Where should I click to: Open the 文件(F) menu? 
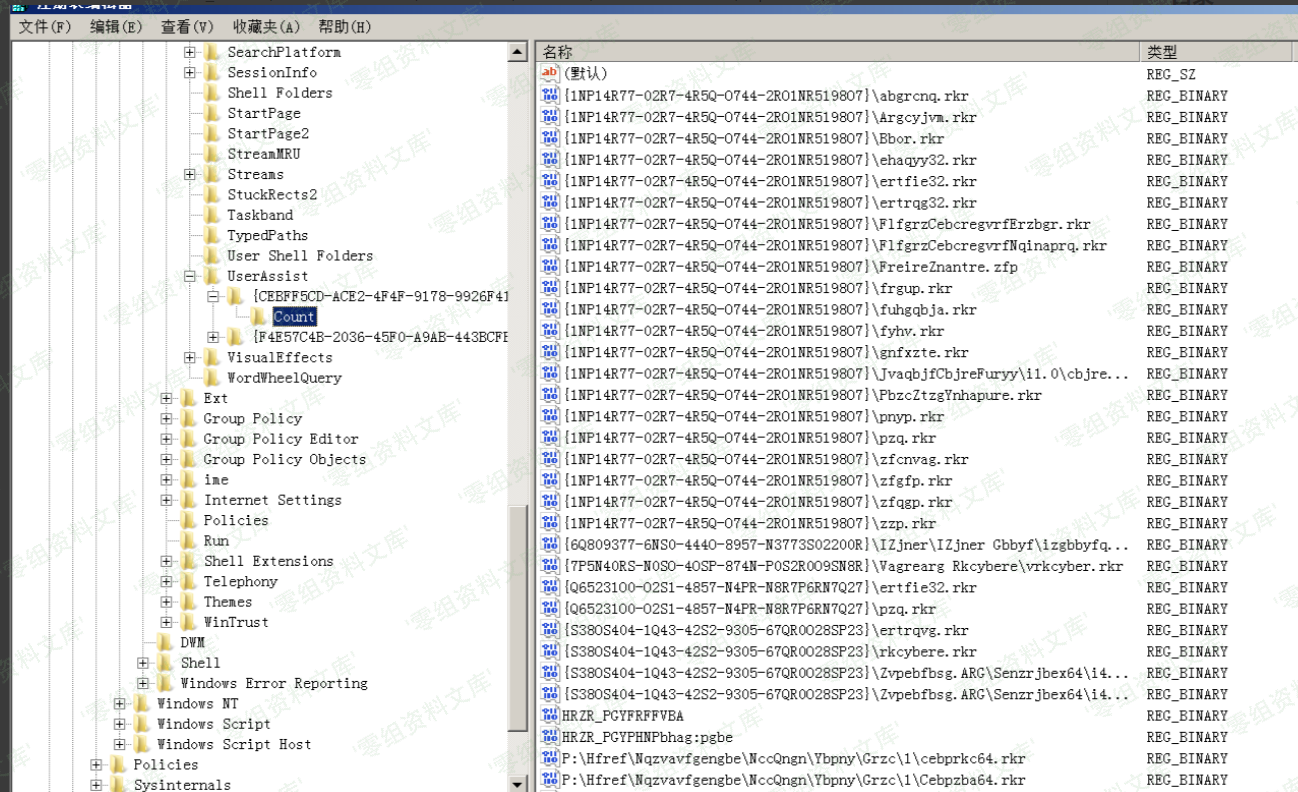46,27
